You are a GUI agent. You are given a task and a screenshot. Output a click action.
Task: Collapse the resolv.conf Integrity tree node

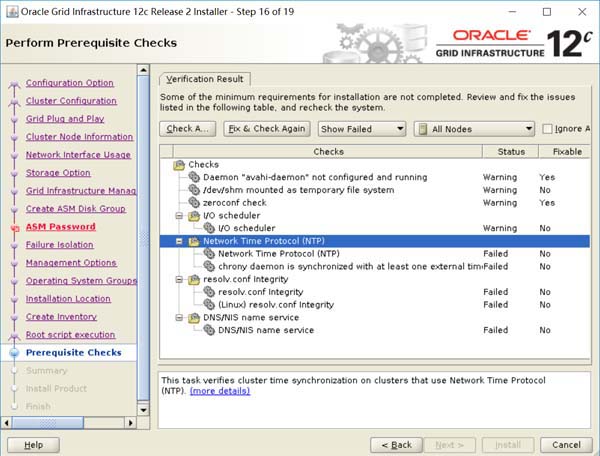pyautogui.click(x=179, y=279)
